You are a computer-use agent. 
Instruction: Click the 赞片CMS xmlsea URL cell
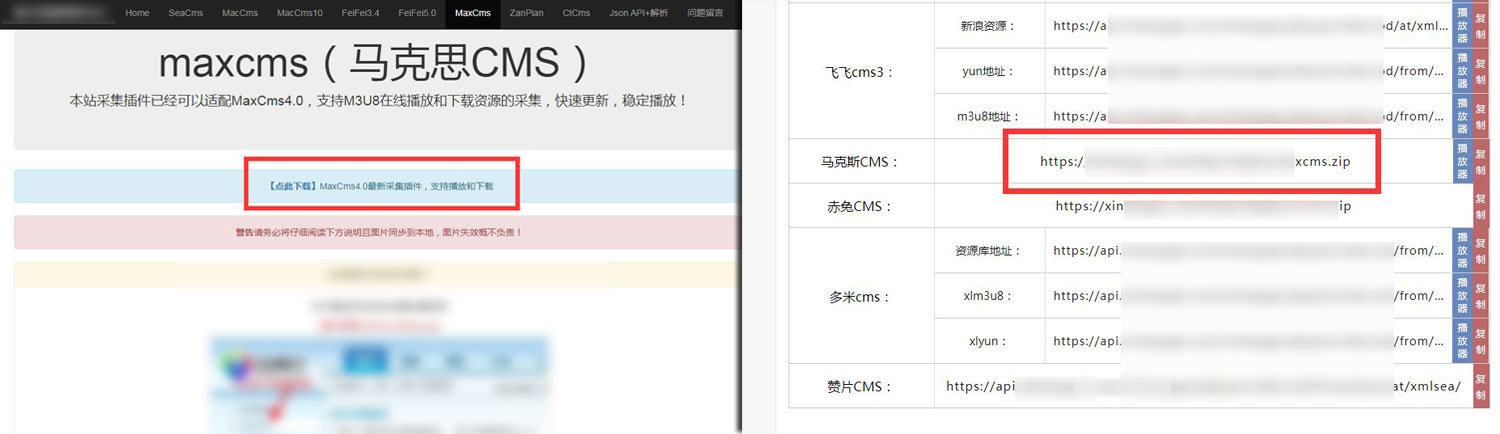[x=1203, y=386]
